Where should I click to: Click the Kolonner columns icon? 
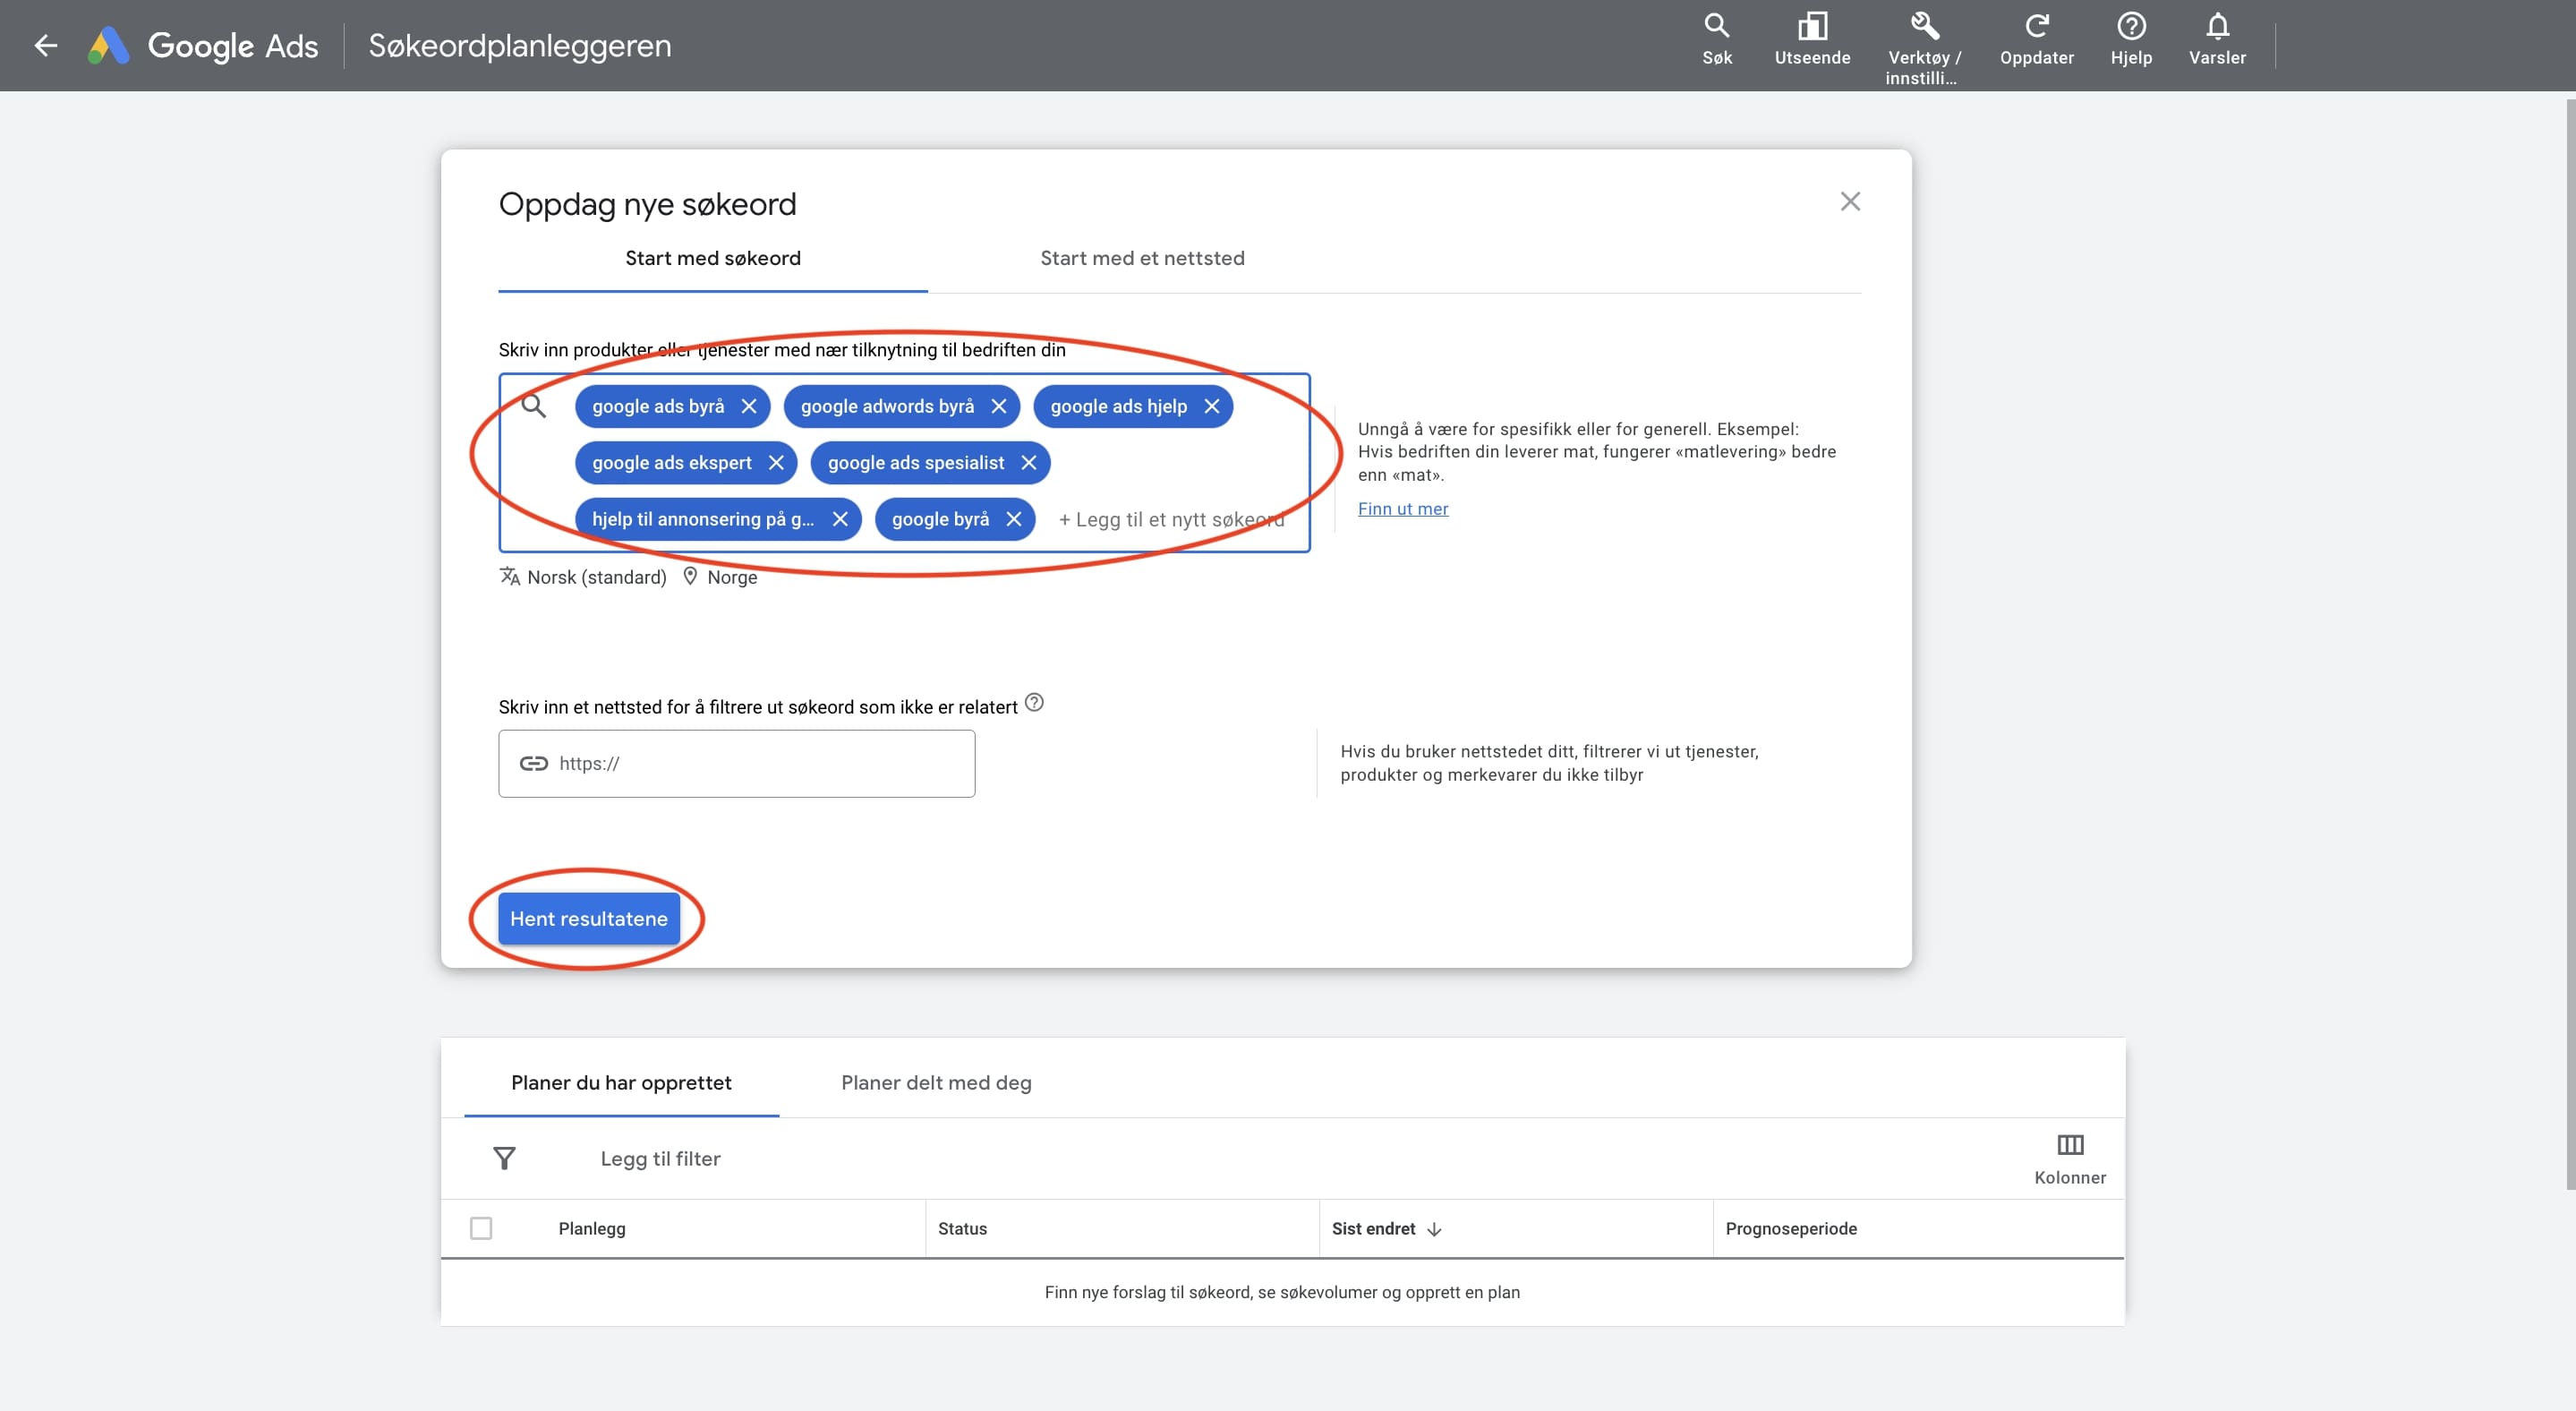point(2069,1145)
